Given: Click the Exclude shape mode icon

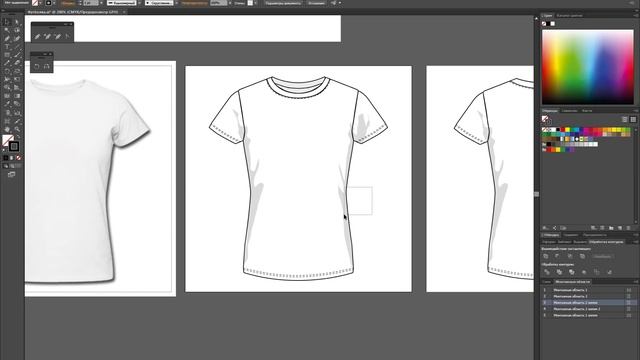Looking at the screenshot, I should (582, 256).
